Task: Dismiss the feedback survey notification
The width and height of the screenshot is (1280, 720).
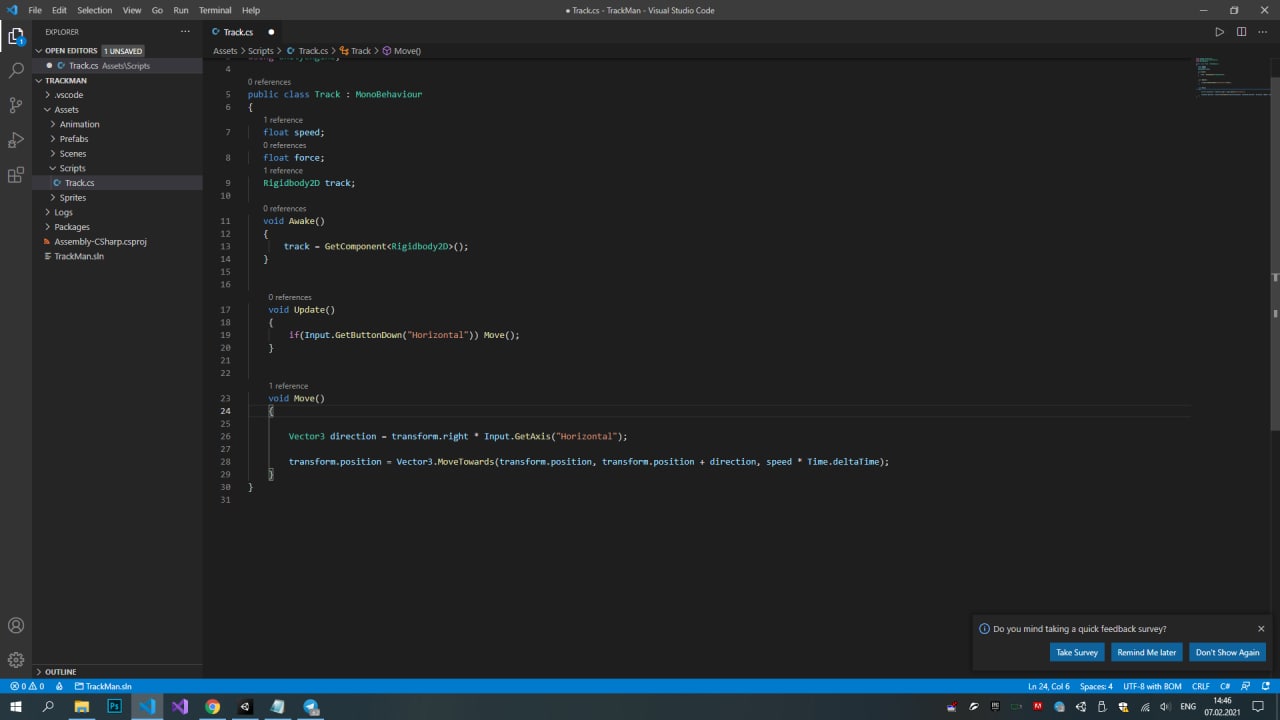Action: pos(1261,629)
